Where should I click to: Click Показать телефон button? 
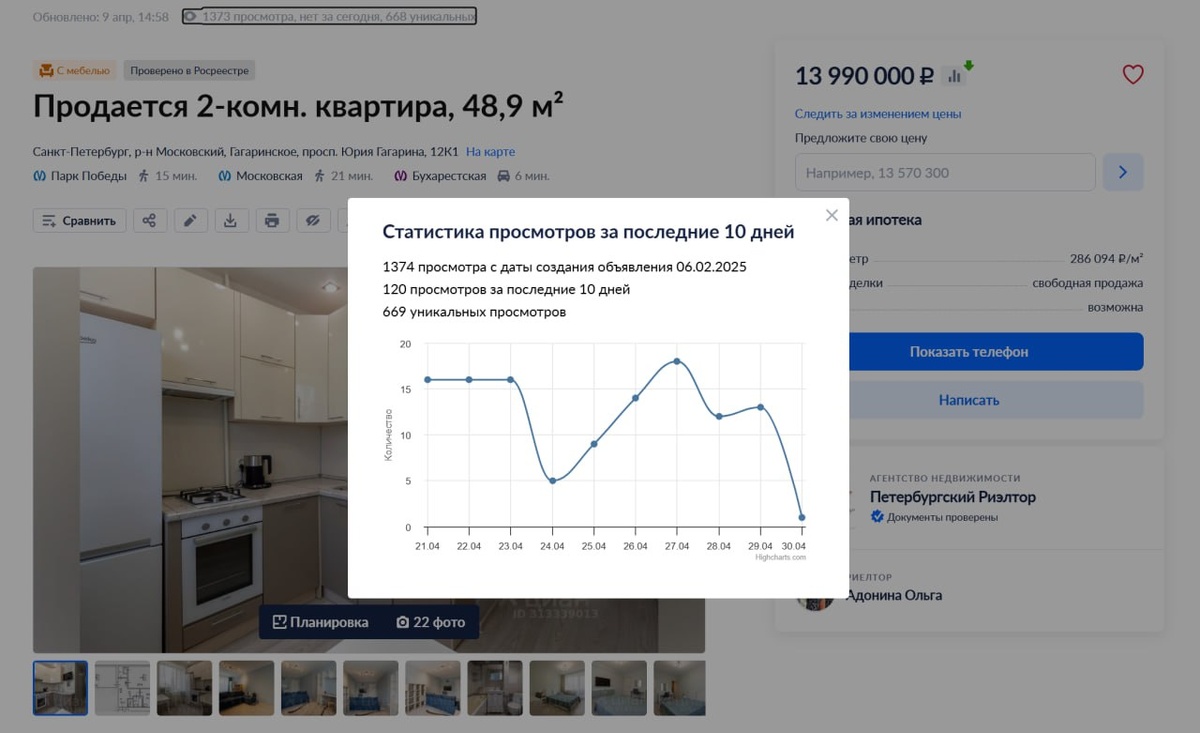[969, 352]
